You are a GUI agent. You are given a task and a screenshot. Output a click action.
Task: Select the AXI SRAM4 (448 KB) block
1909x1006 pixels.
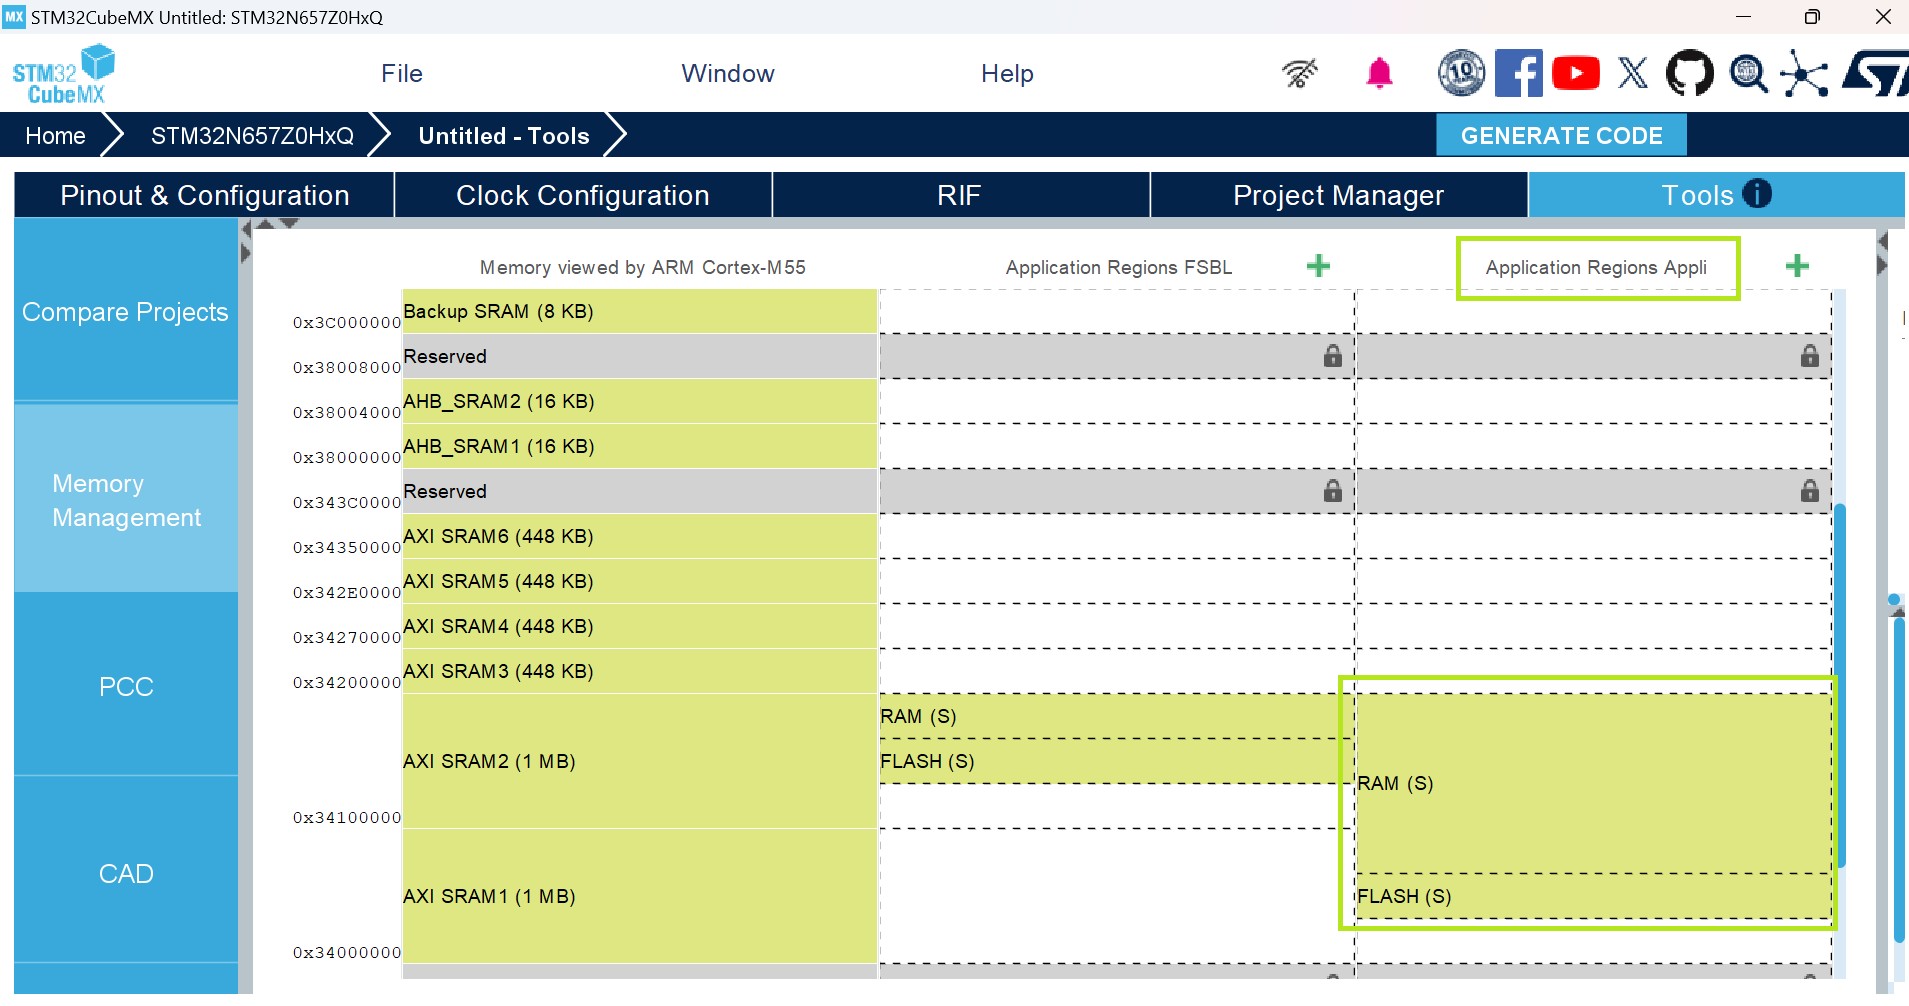640,626
